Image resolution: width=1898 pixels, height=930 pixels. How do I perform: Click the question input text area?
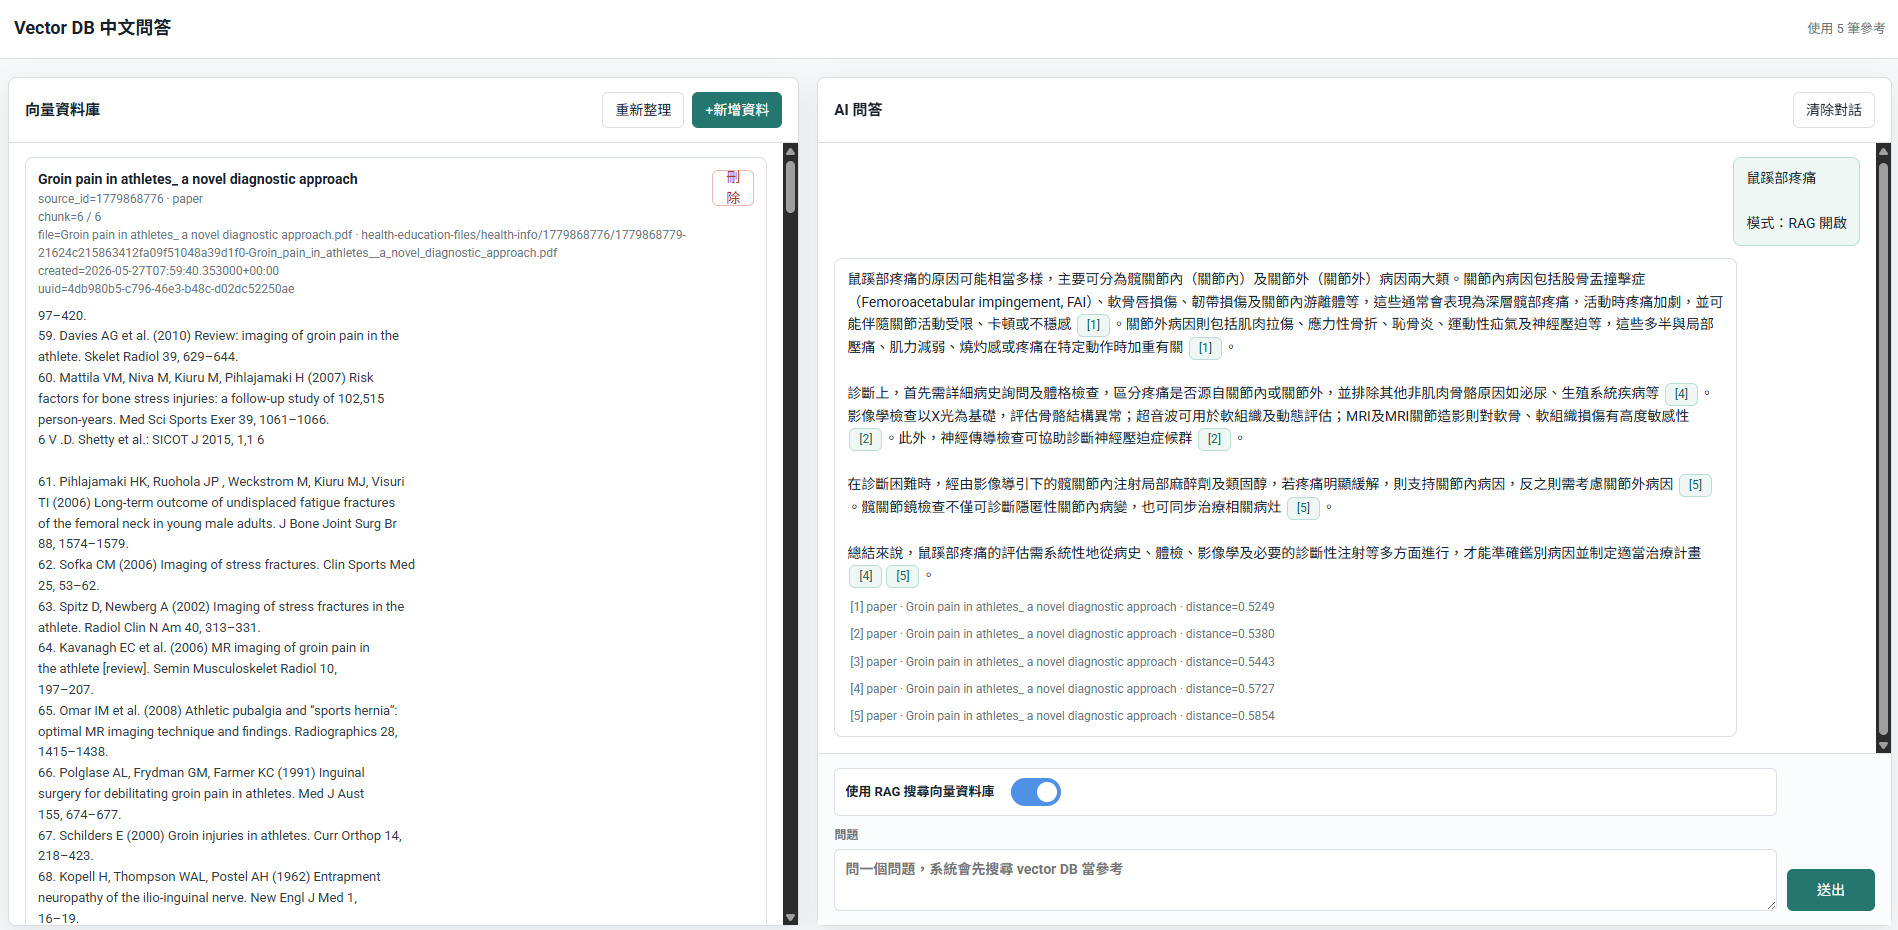[1305, 880]
